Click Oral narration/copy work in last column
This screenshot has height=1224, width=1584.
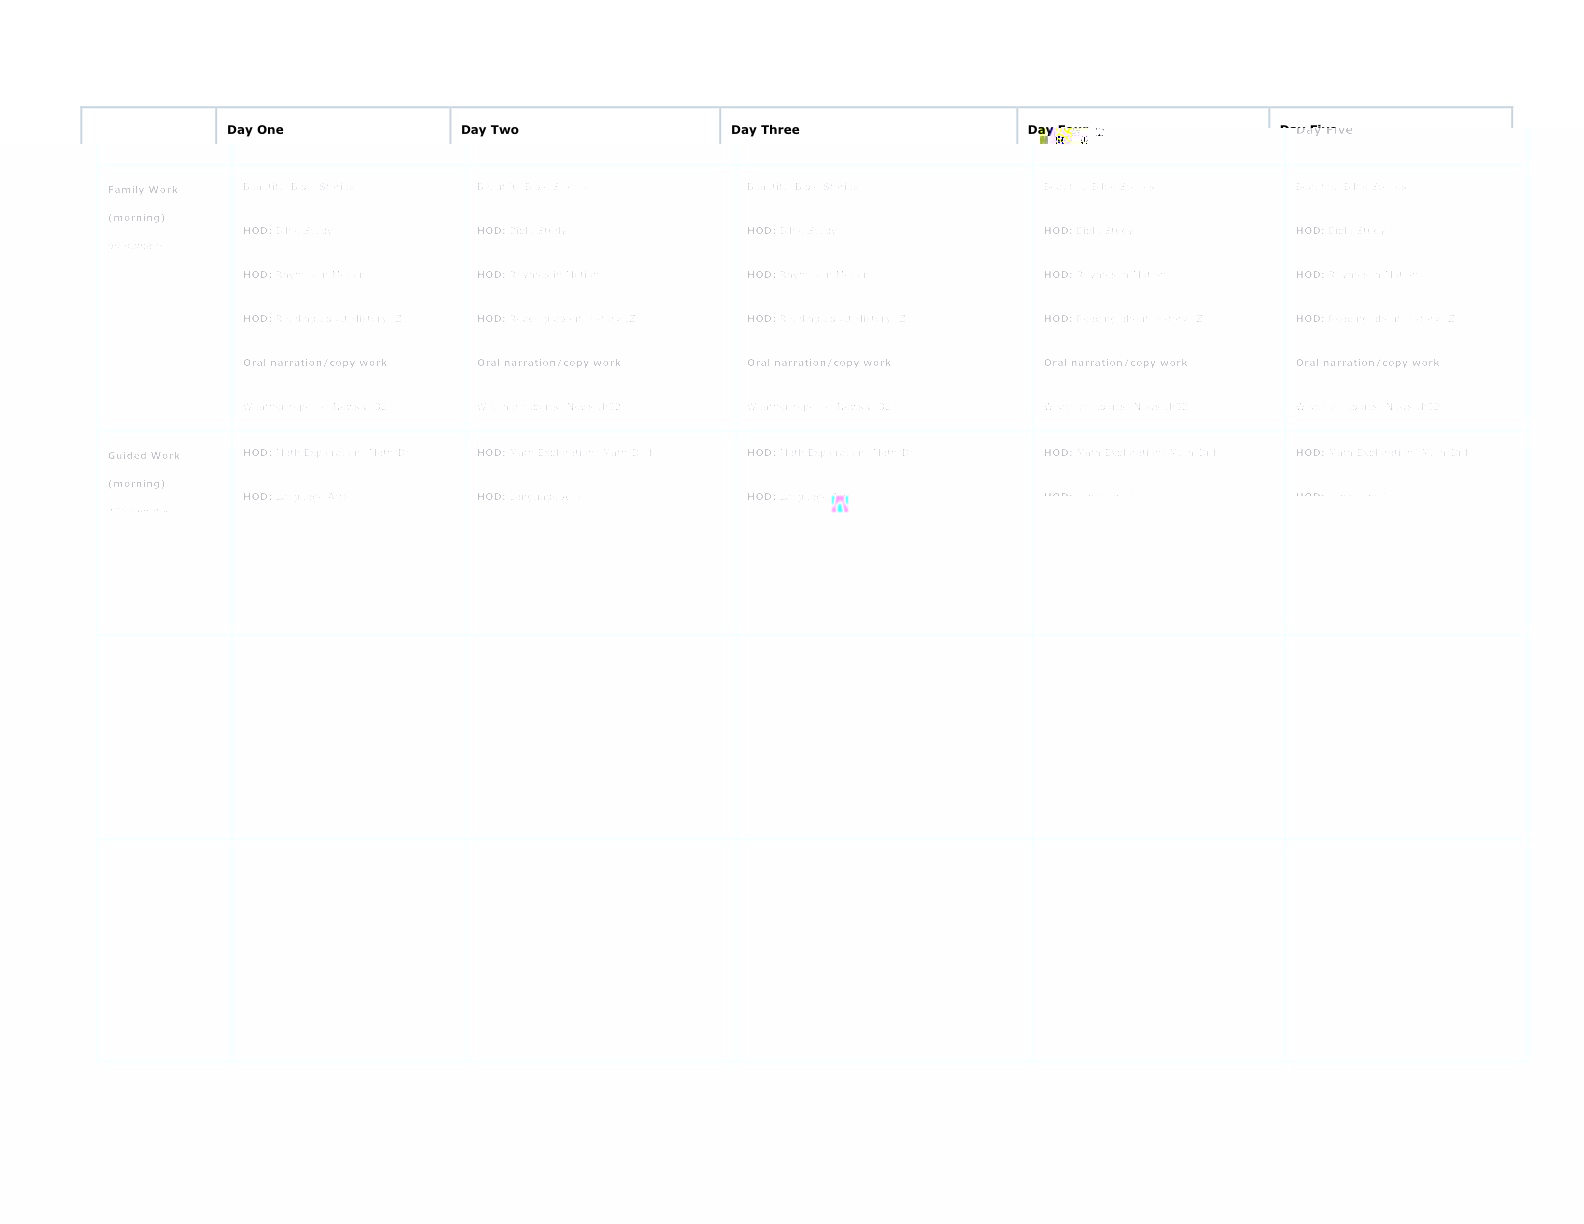1368,363
